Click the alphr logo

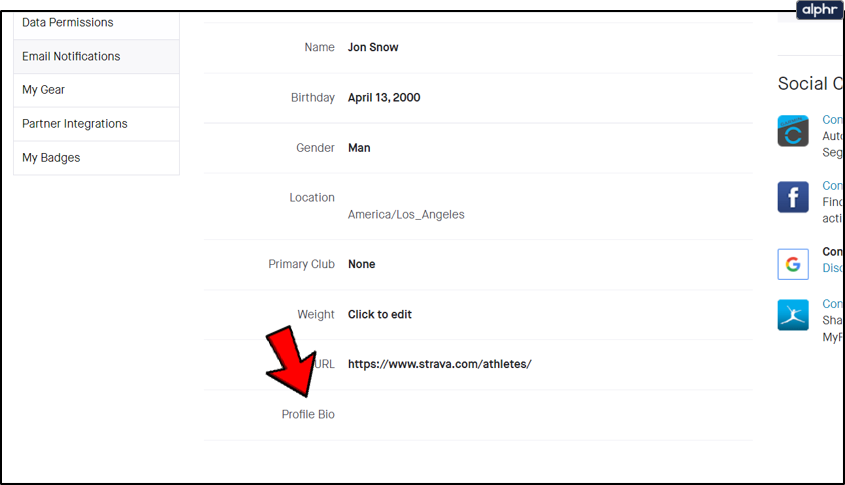click(x=819, y=10)
